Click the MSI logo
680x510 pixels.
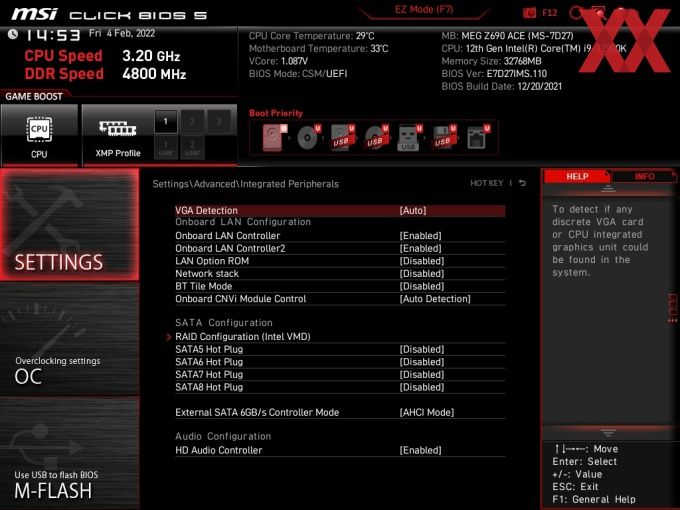tap(34, 14)
